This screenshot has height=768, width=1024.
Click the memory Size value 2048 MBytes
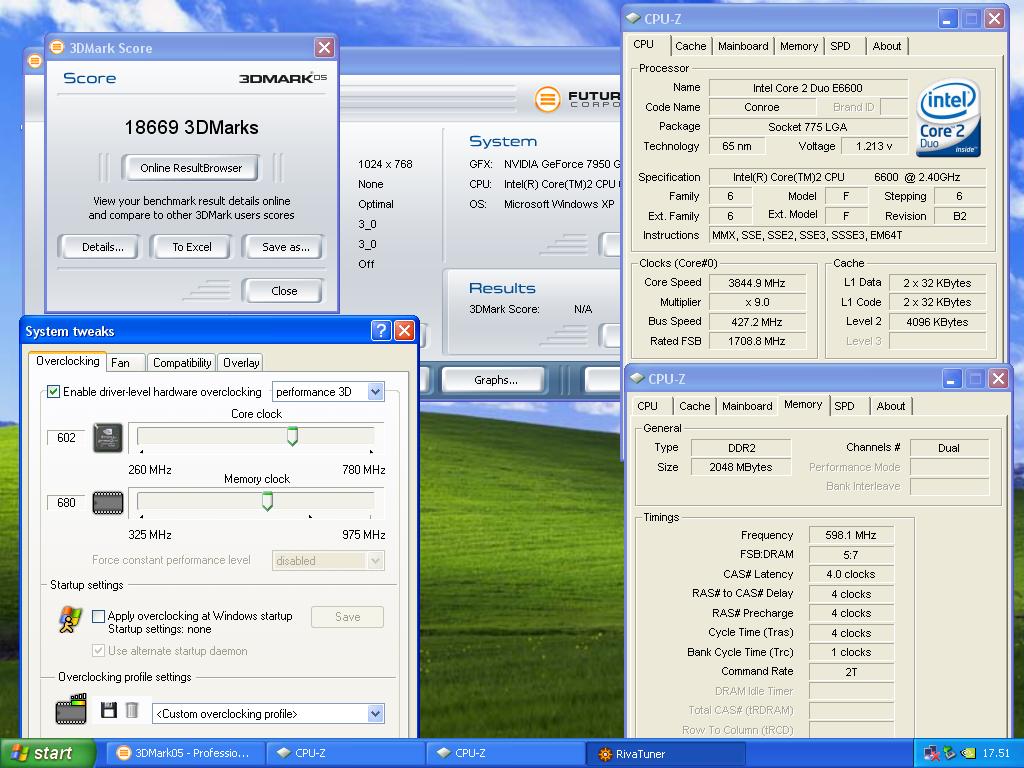(741, 467)
